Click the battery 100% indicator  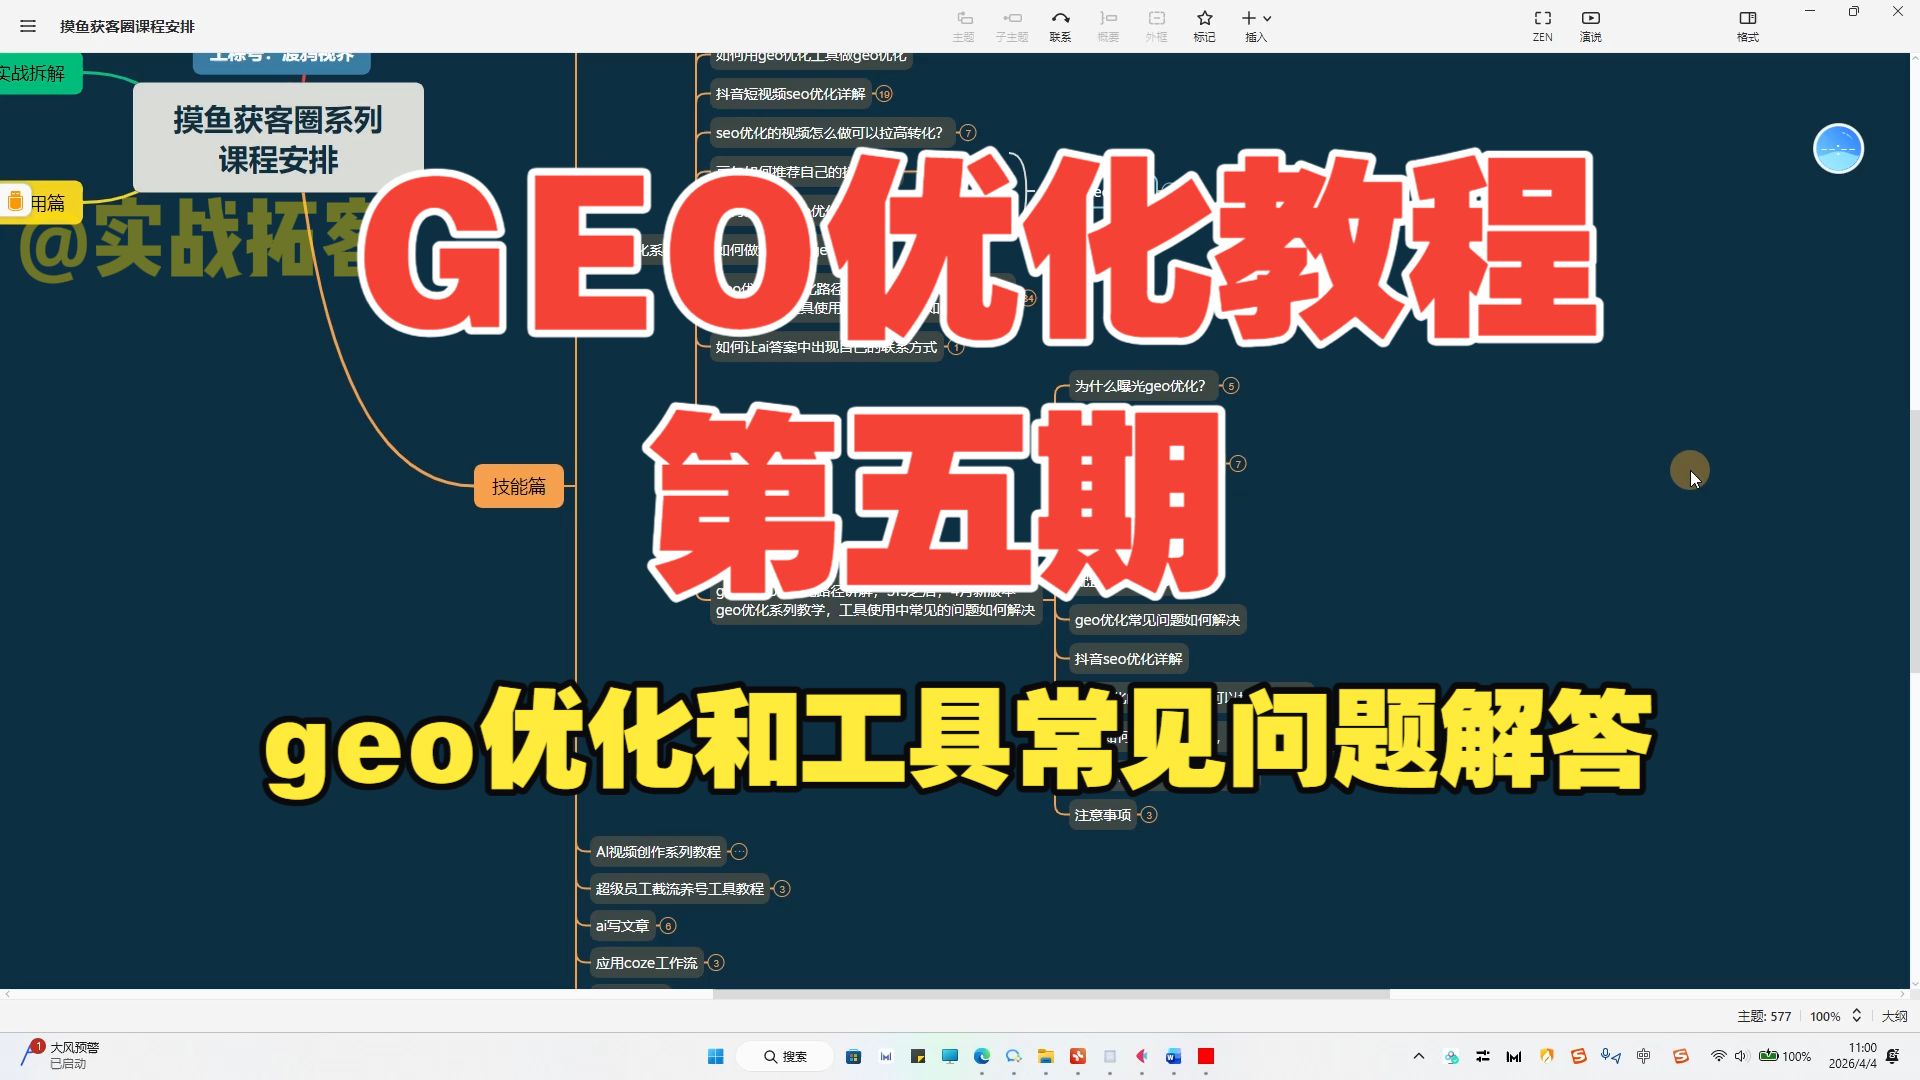pos(1785,1057)
